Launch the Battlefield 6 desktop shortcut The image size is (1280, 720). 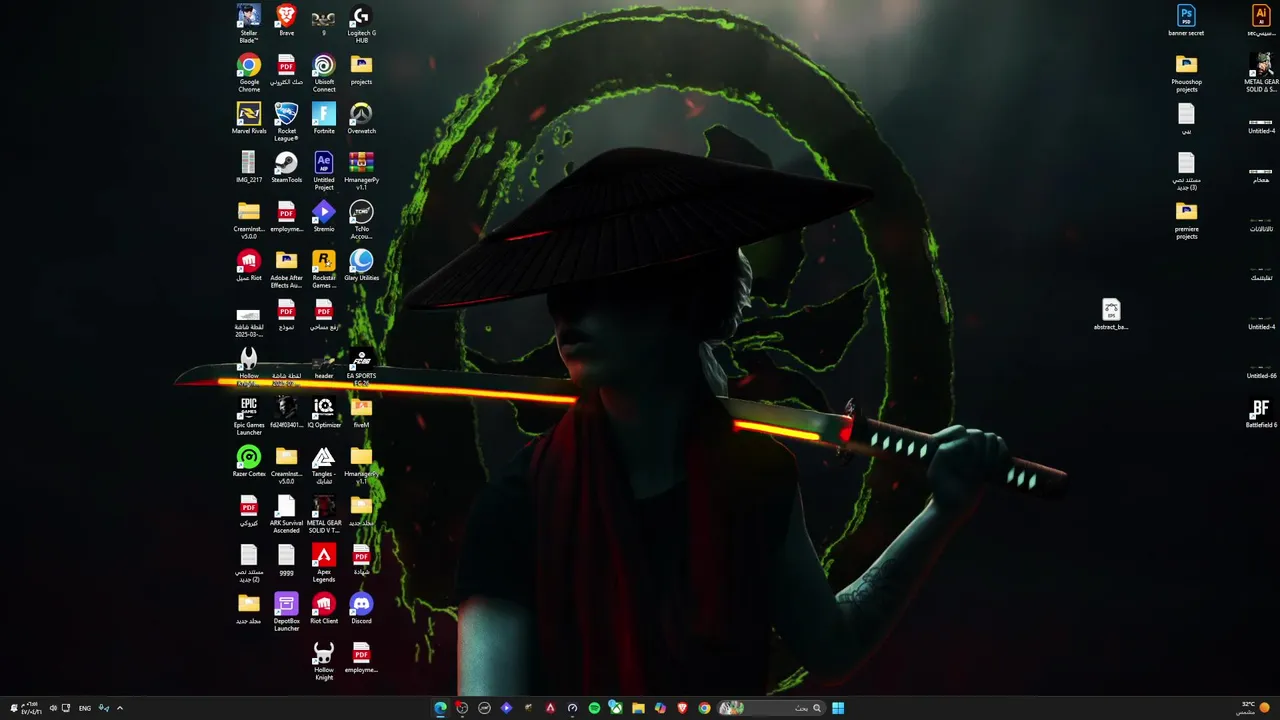1261,412
